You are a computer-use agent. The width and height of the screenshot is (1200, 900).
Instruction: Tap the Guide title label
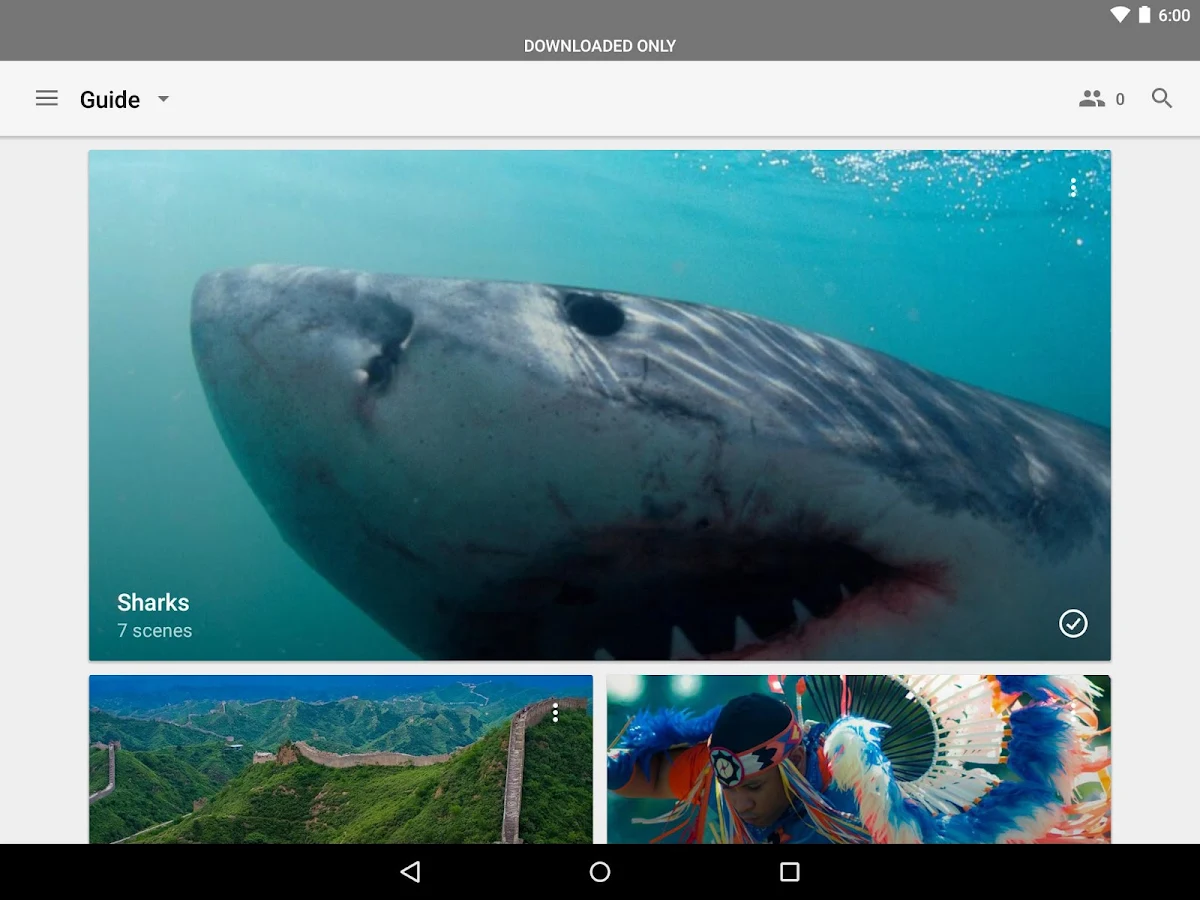pyautogui.click(x=110, y=99)
